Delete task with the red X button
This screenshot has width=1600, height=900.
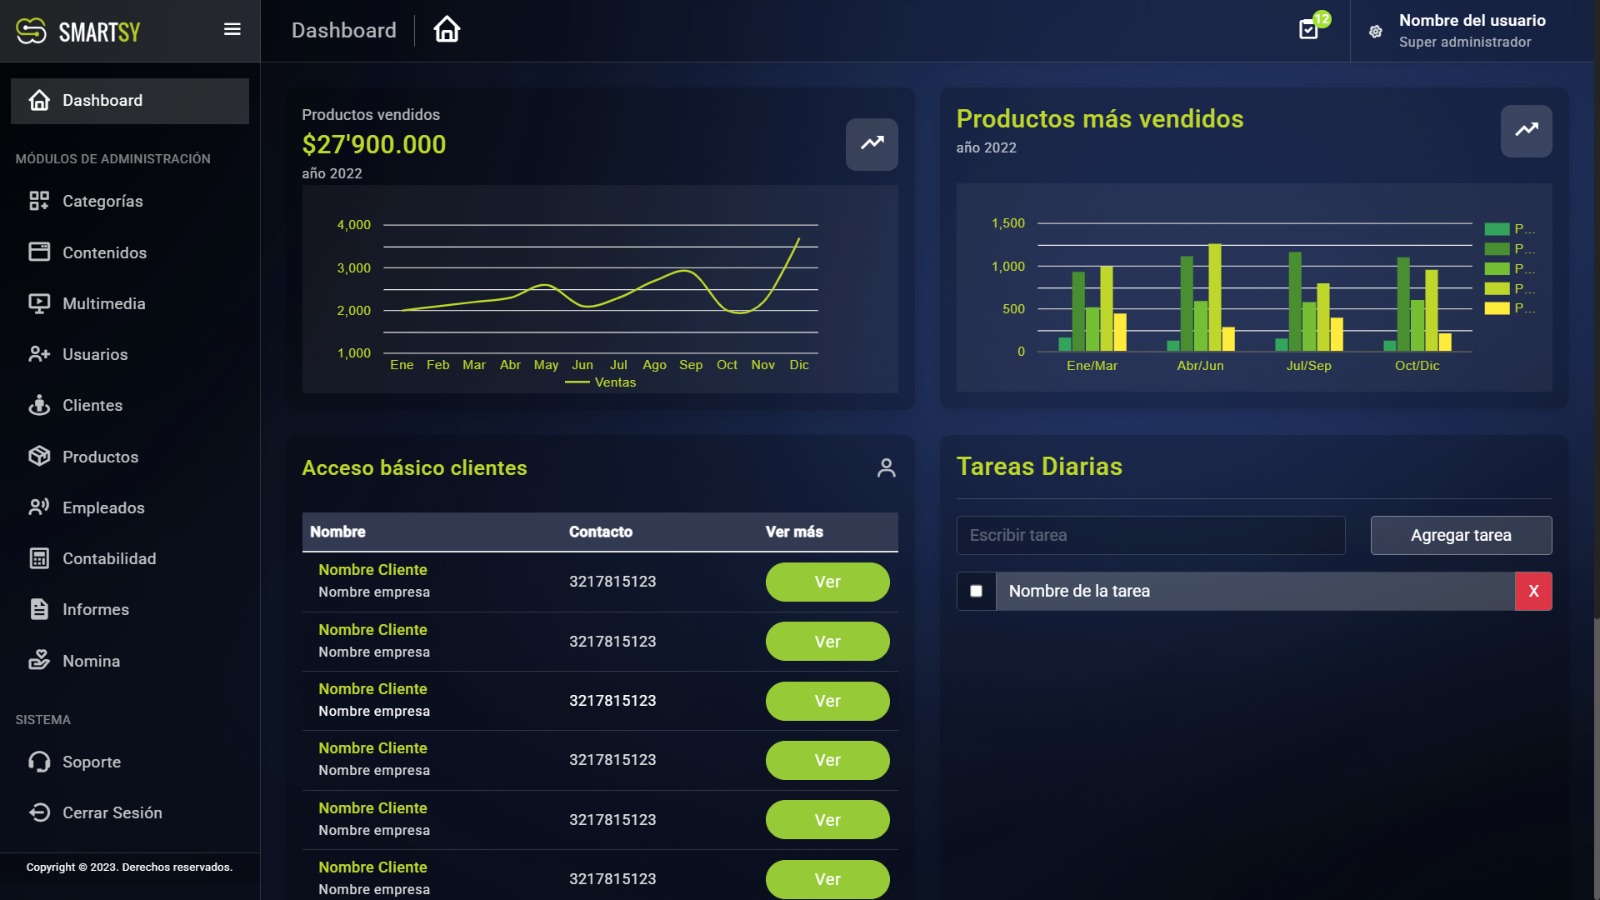click(1533, 591)
